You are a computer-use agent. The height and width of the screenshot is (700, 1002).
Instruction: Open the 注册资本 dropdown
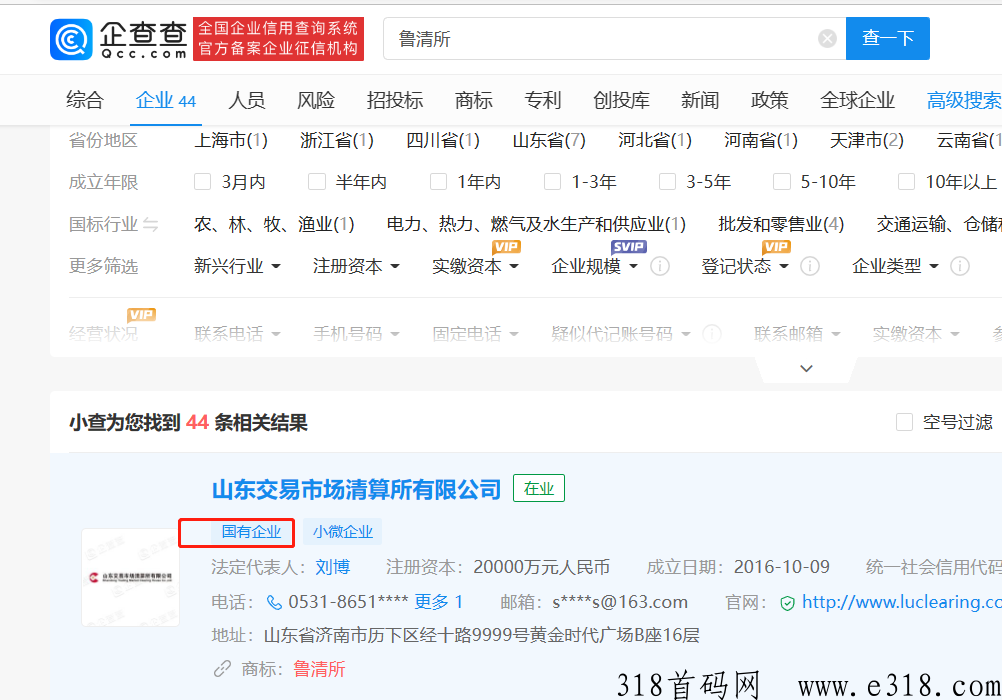pos(356,266)
